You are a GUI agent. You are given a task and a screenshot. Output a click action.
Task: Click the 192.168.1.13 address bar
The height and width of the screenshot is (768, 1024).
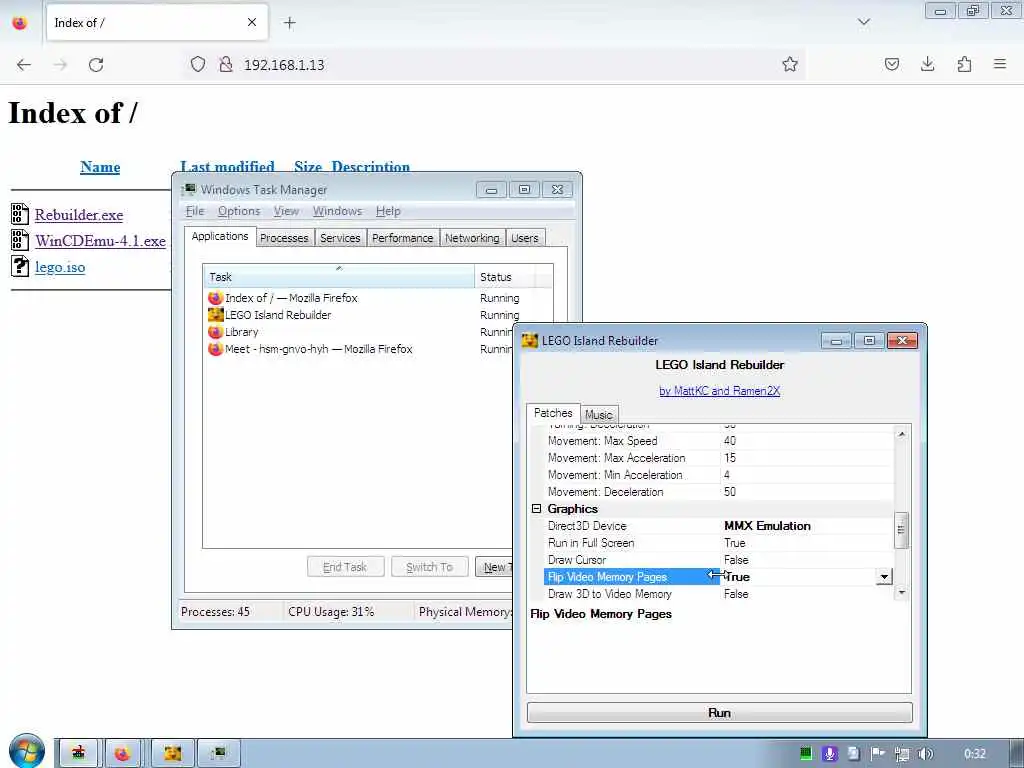[496, 65]
